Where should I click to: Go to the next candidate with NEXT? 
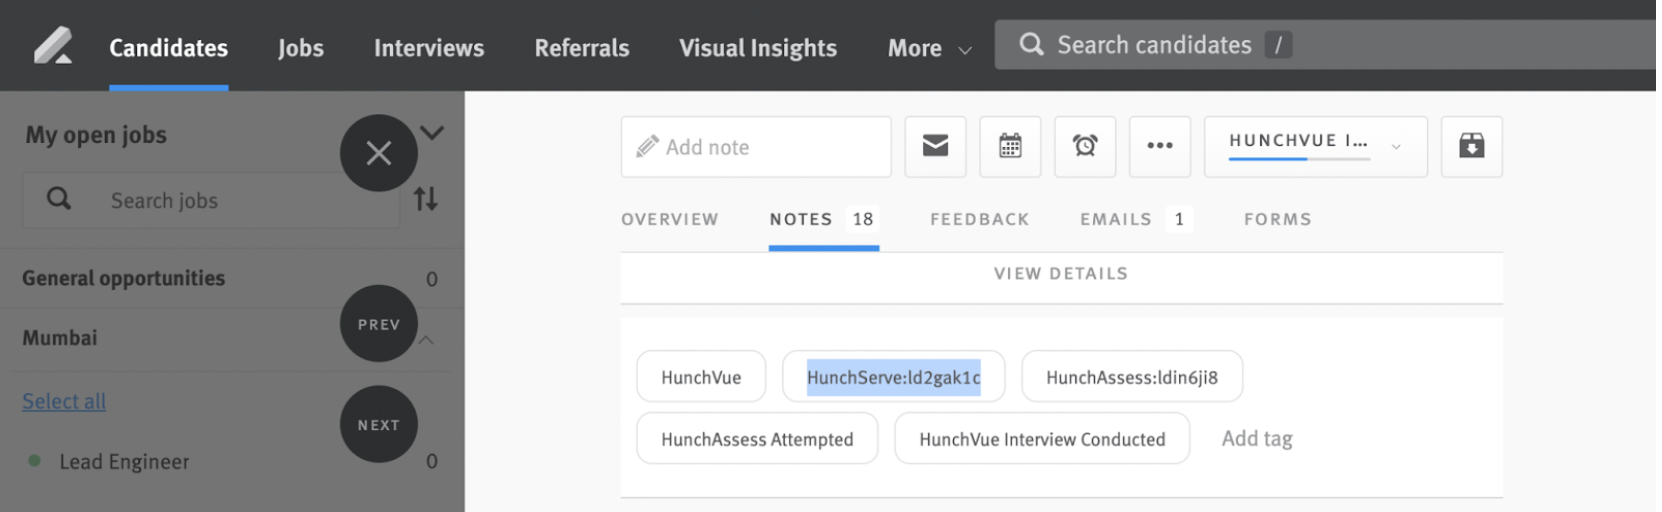[378, 425]
